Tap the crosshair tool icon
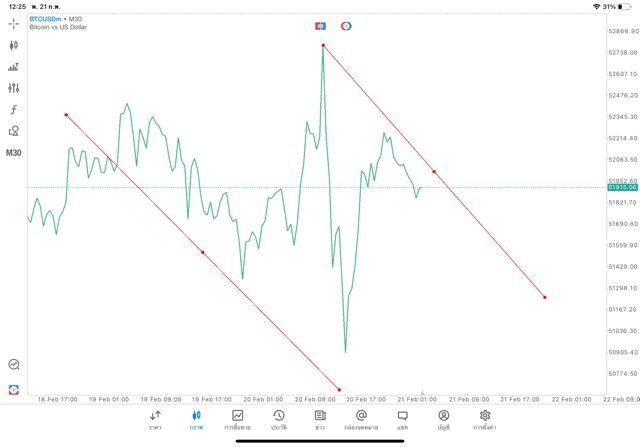The image size is (640, 447). click(14, 23)
